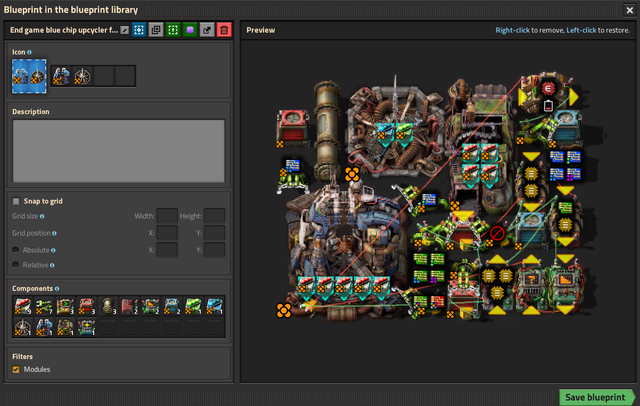Click the green button with purple square
The height and width of the screenshot is (406, 640).
tap(190, 30)
